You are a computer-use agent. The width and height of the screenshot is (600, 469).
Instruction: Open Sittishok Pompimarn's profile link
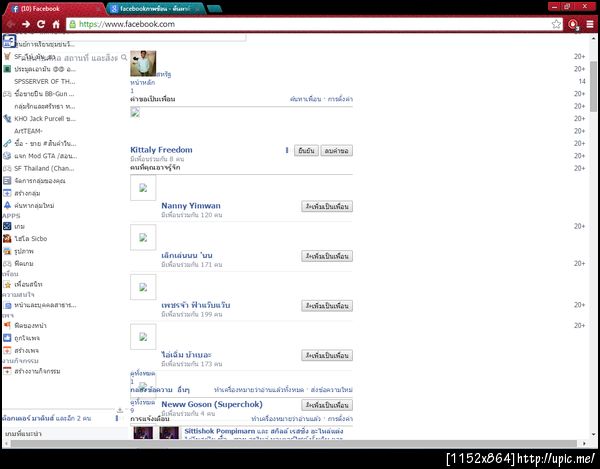pos(220,431)
